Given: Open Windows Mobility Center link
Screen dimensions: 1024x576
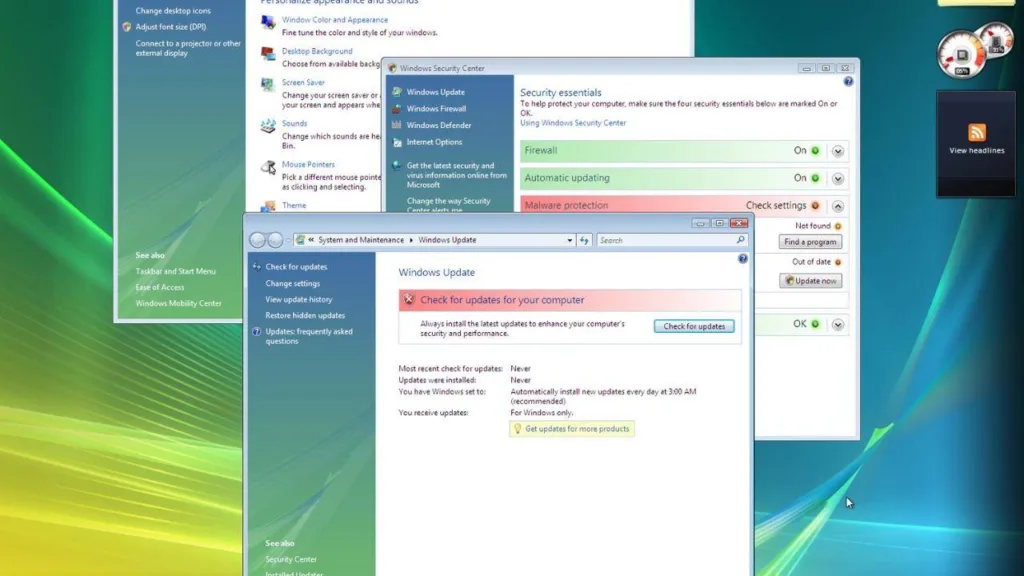Looking at the screenshot, I should 178,304.
